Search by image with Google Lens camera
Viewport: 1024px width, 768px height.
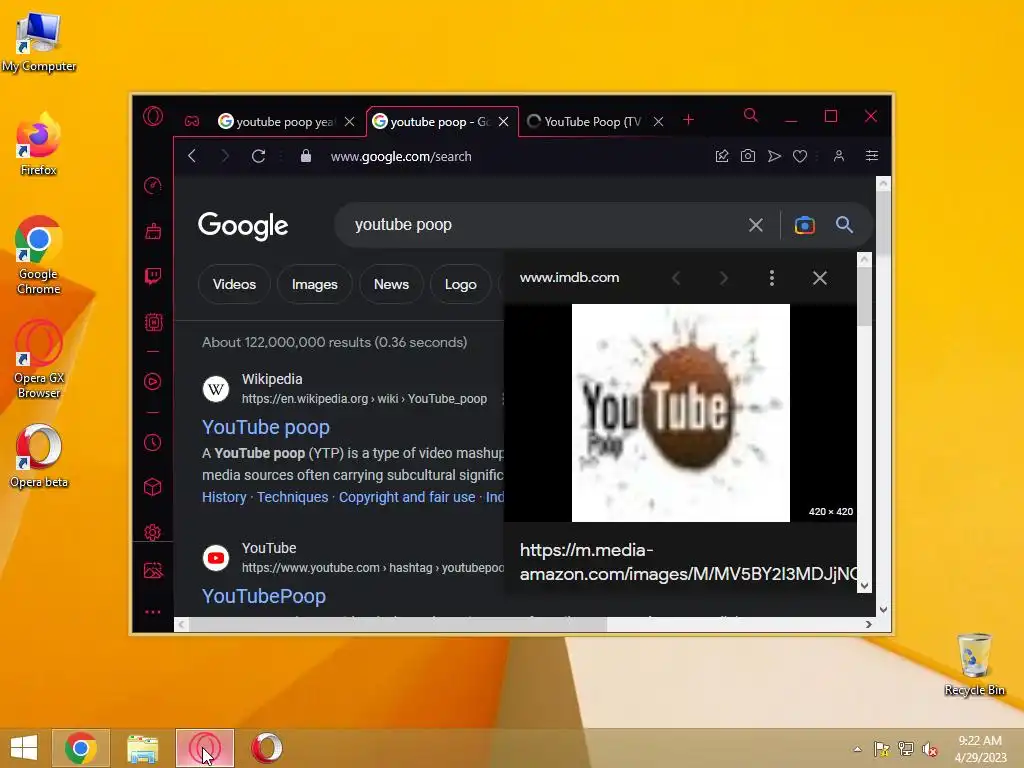[x=805, y=225]
